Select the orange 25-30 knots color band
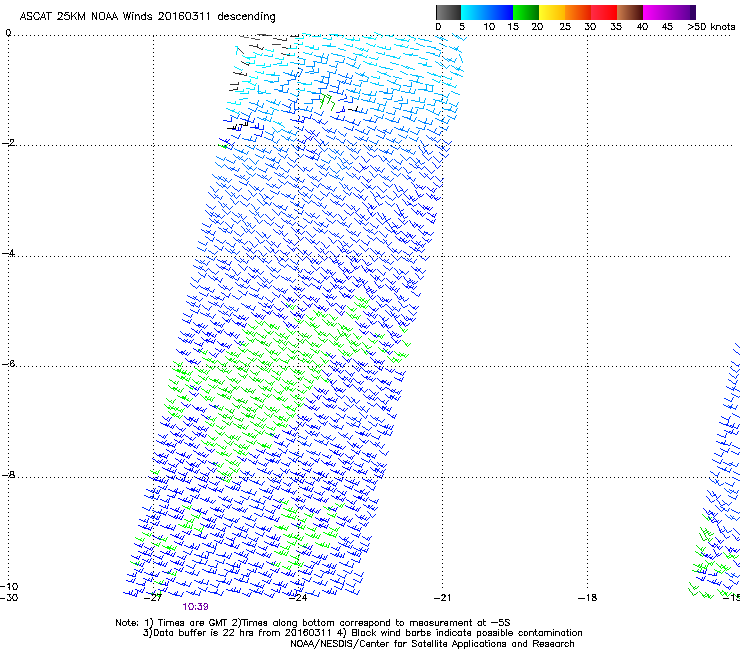 pyautogui.click(x=578, y=12)
